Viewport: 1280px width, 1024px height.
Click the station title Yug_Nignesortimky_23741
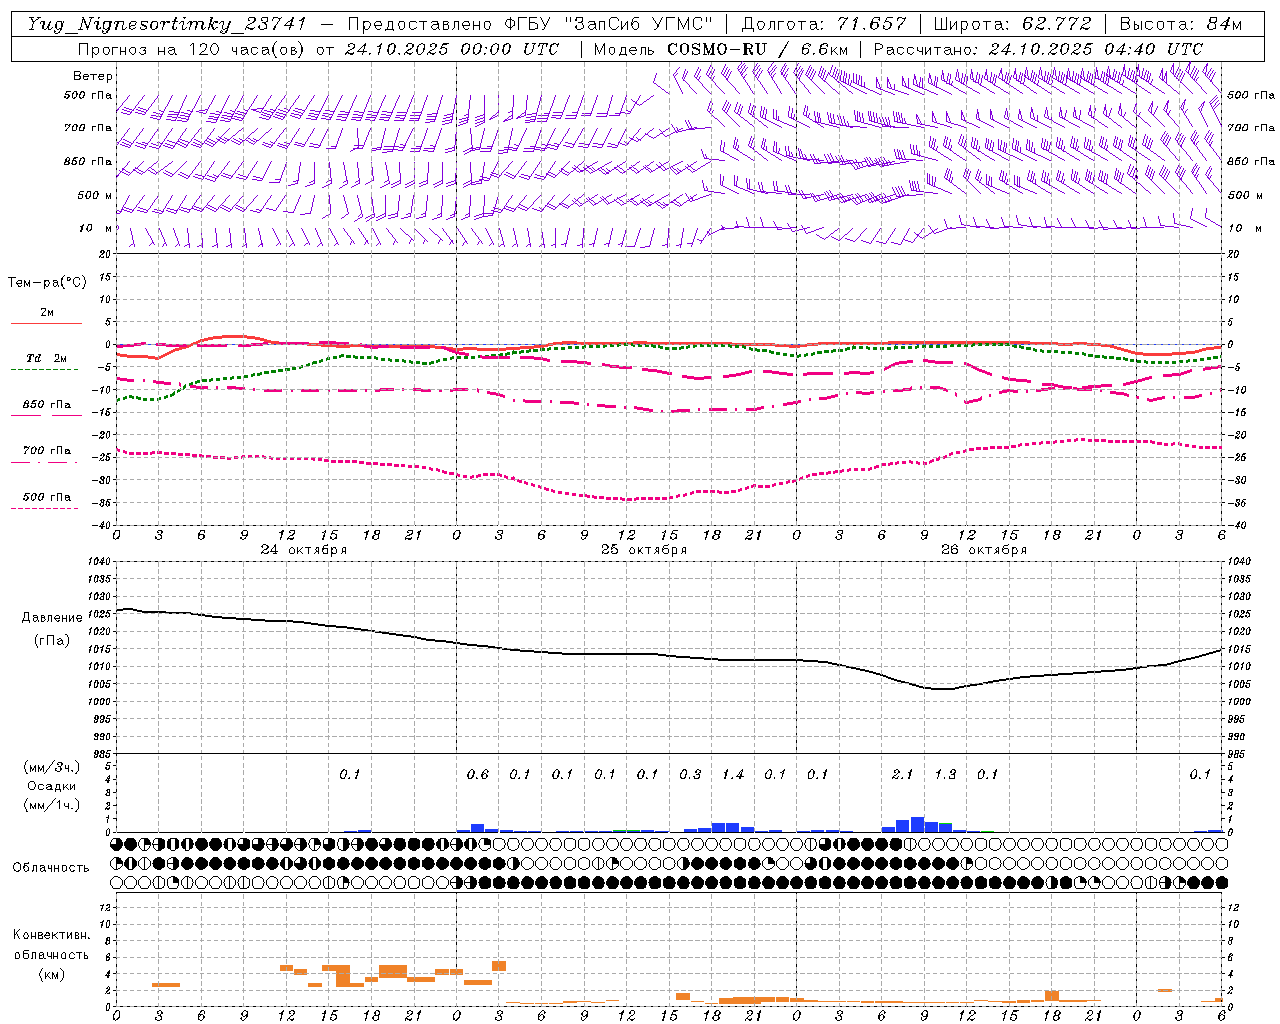click(166, 24)
